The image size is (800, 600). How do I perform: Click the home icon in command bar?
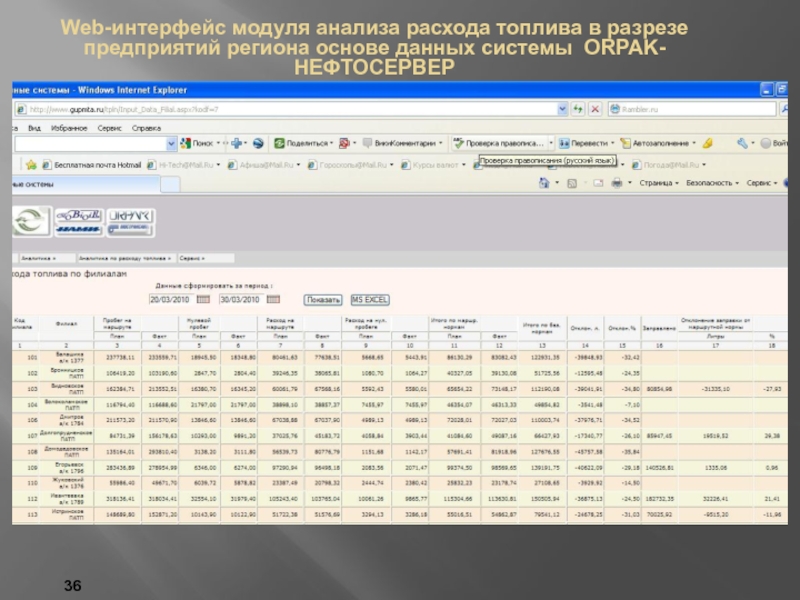pyautogui.click(x=543, y=183)
